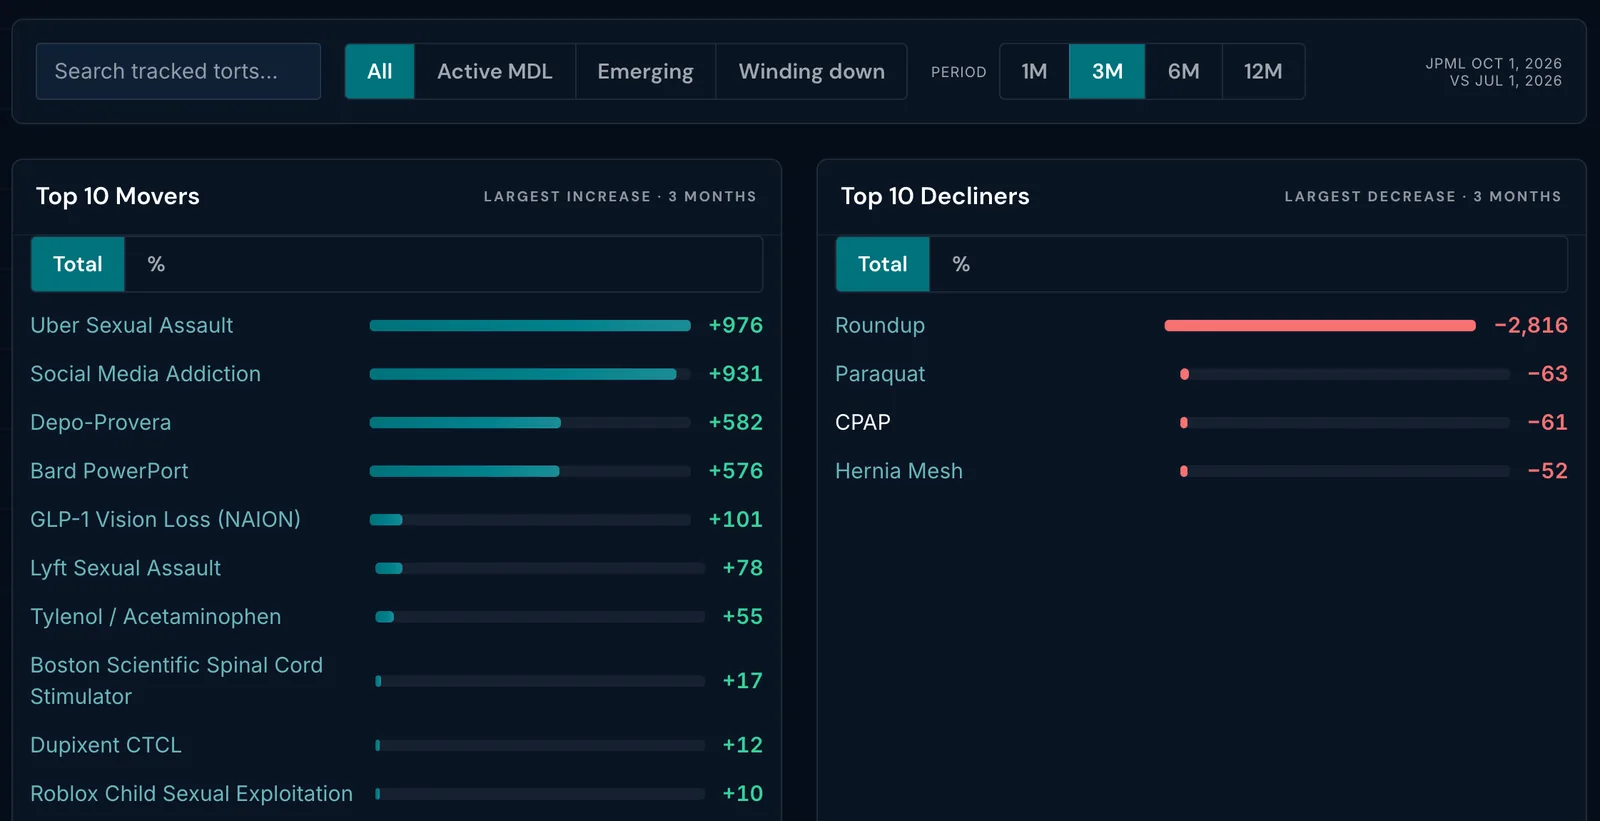Click the −52 Hernia Mesh value
Image resolution: width=1600 pixels, height=821 pixels.
(x=1548, y=471)
